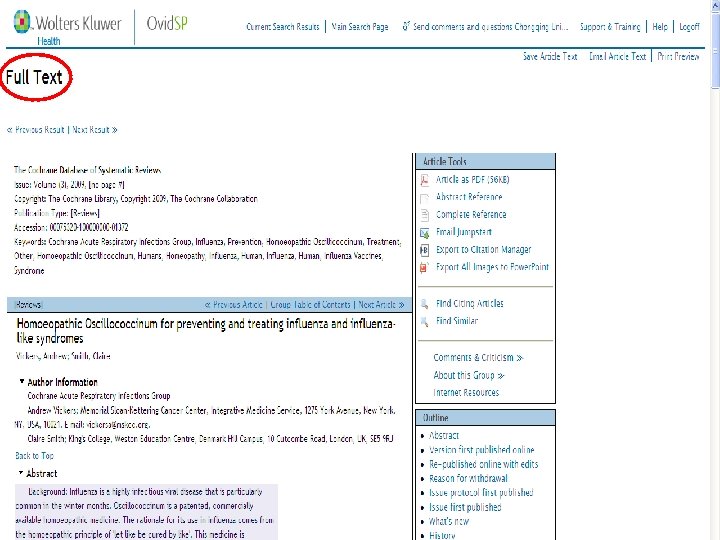Click The Cochrane Database of Systematic Reviews
This screenshot has width=720, height=540.
coord(87,170)
